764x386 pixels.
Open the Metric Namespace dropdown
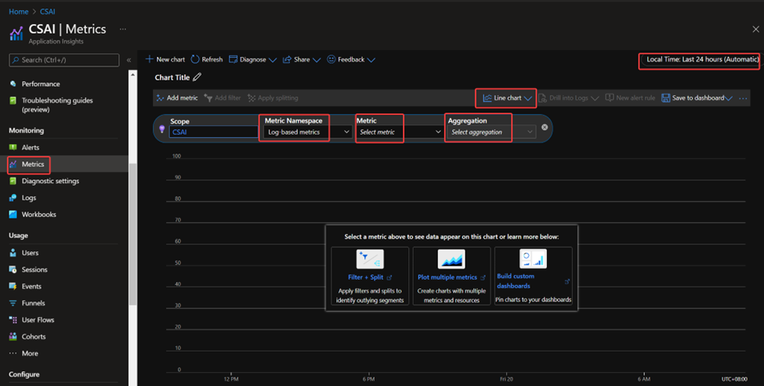307,132
